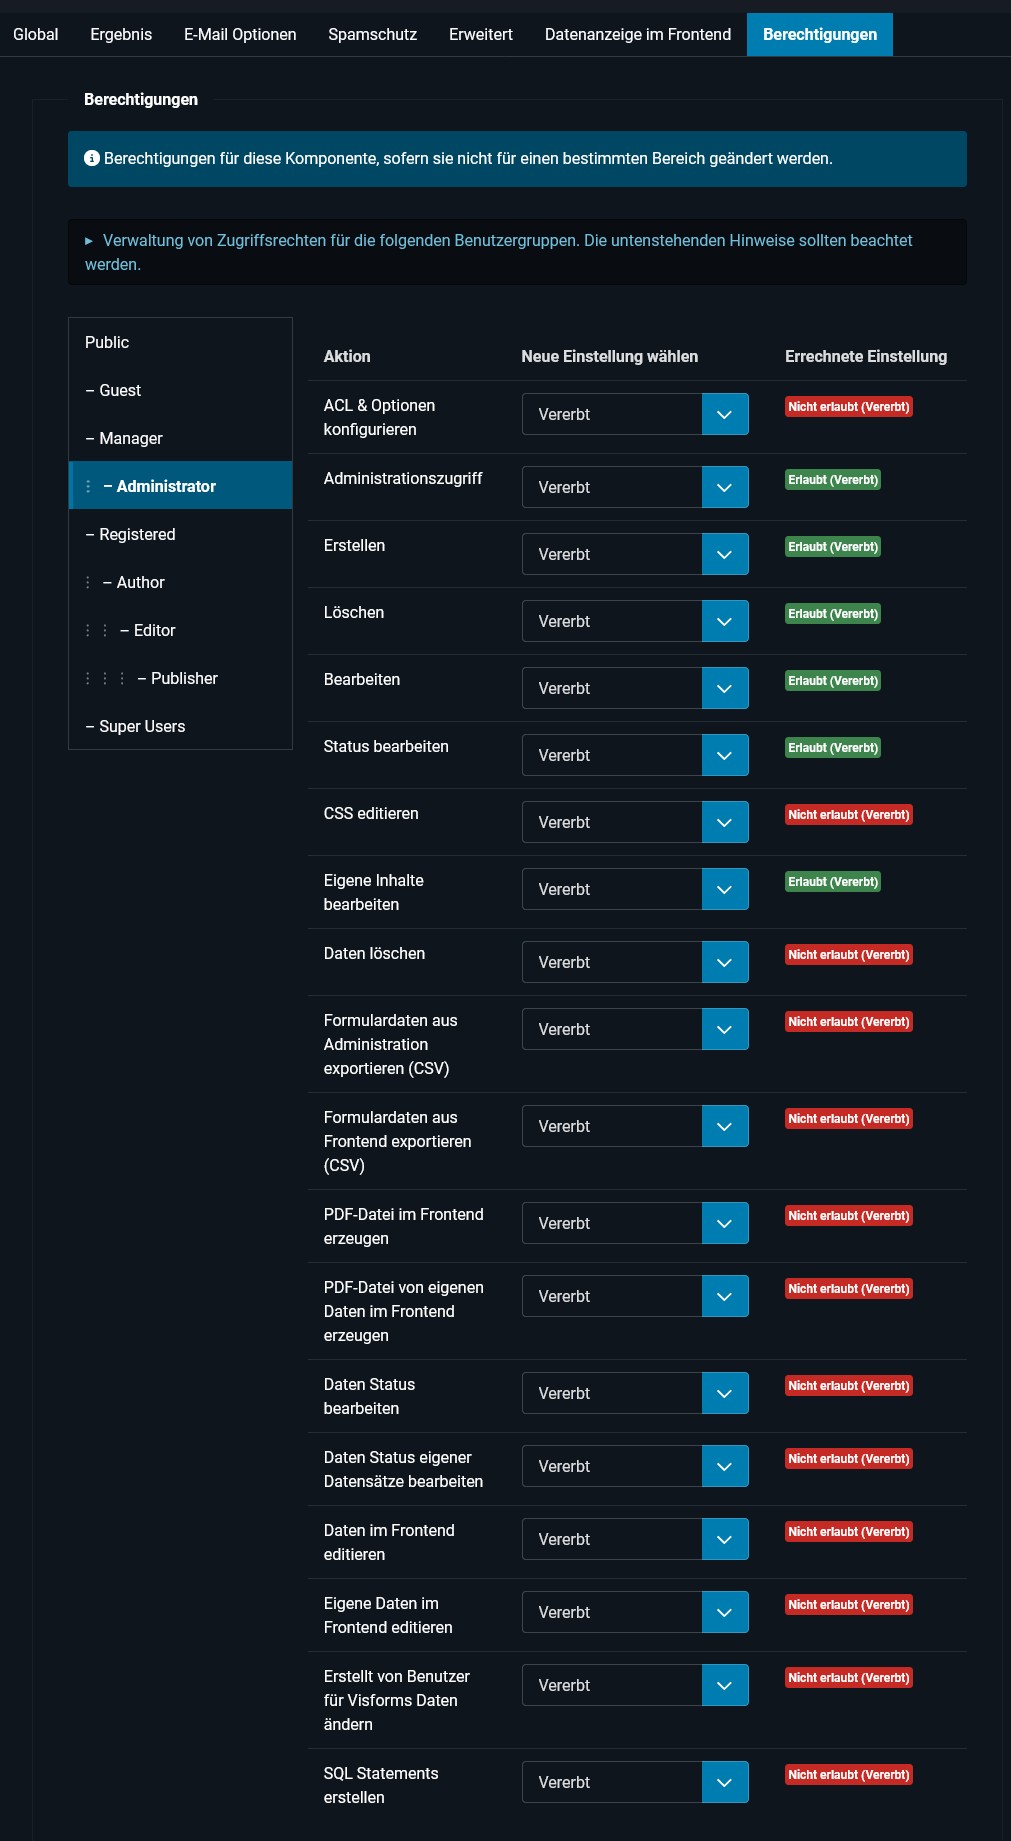
Task: Click the drag handle beside Author
Action: (x=87, y=582)
